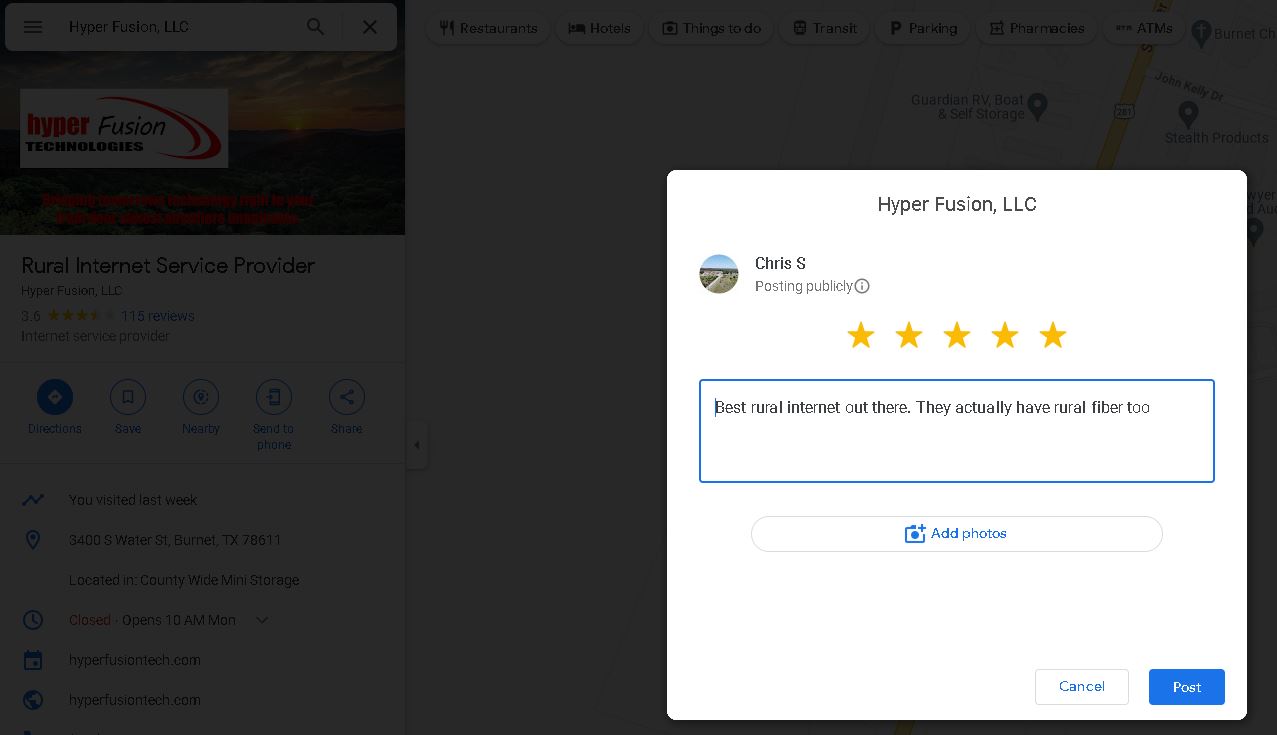Viewport: 1277px width, 735px height.
Task: Click the Closed · Opens 10 AM Mon hours text
Action: pos(152,620)
